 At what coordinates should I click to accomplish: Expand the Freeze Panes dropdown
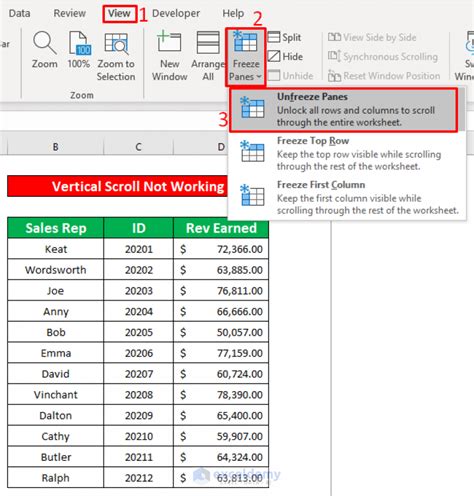[x=246, y=57]
